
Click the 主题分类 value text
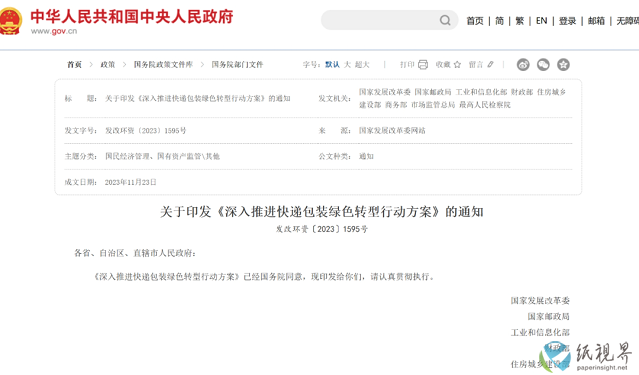click(x=162, y=156)
